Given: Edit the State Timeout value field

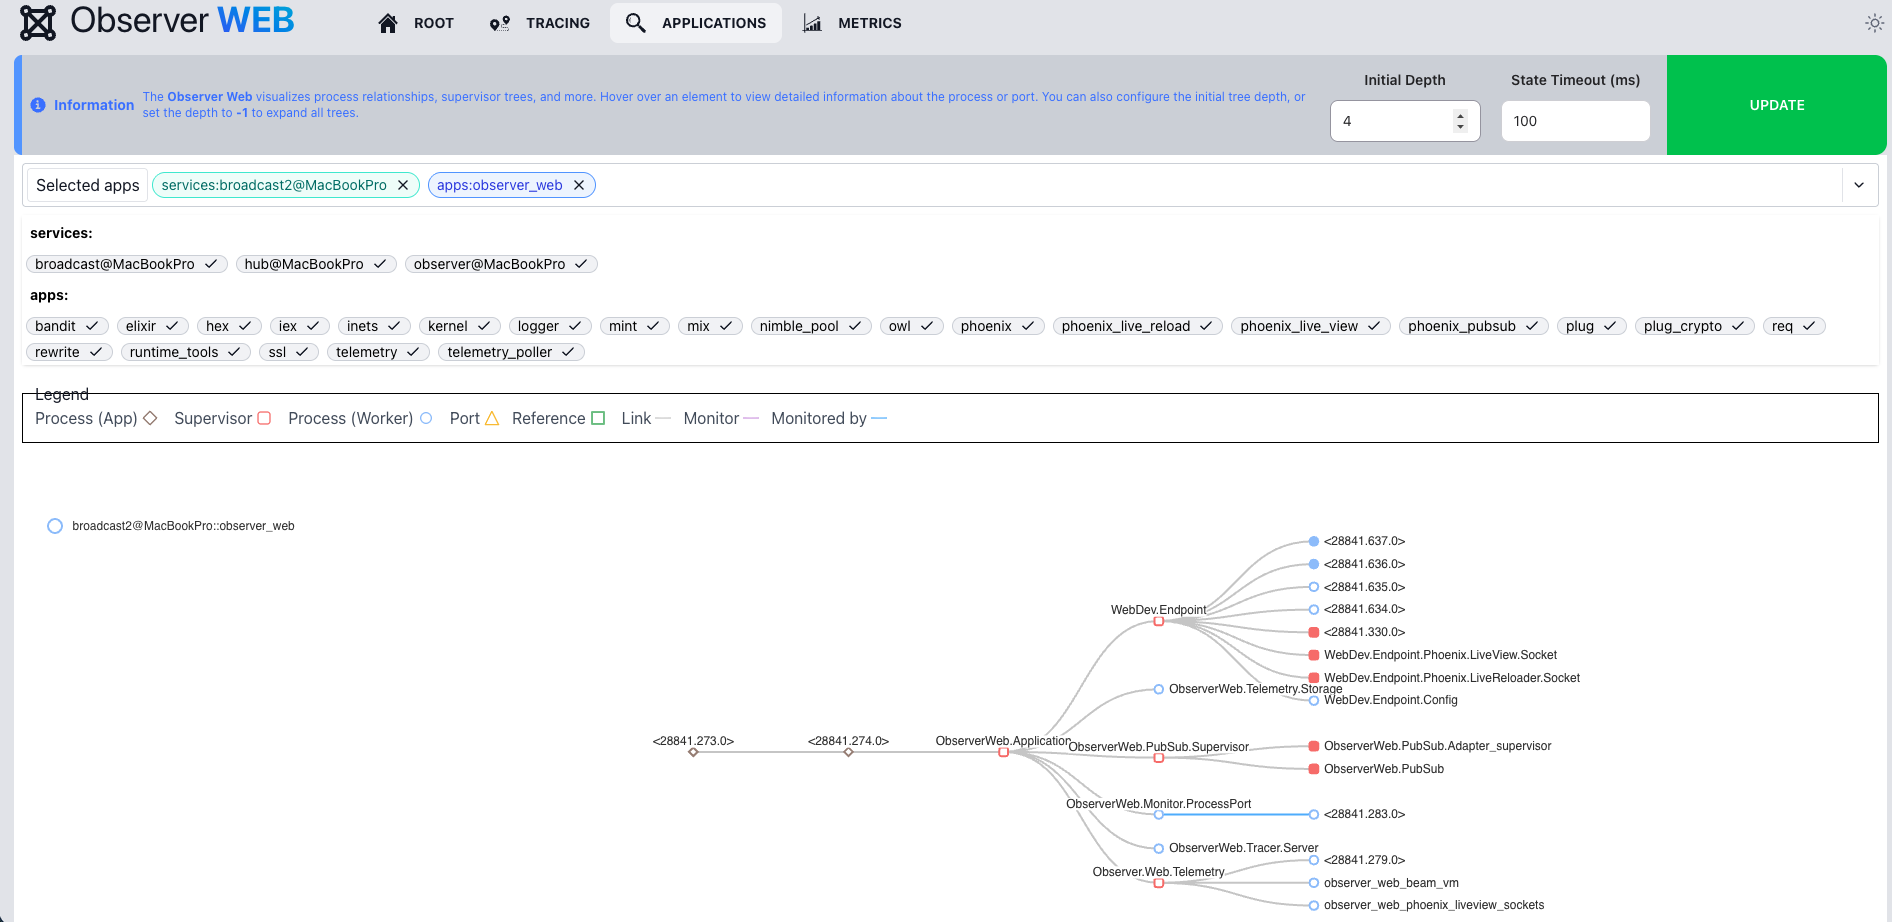Looking at the screenshot, I should (x=1575, y=120).
